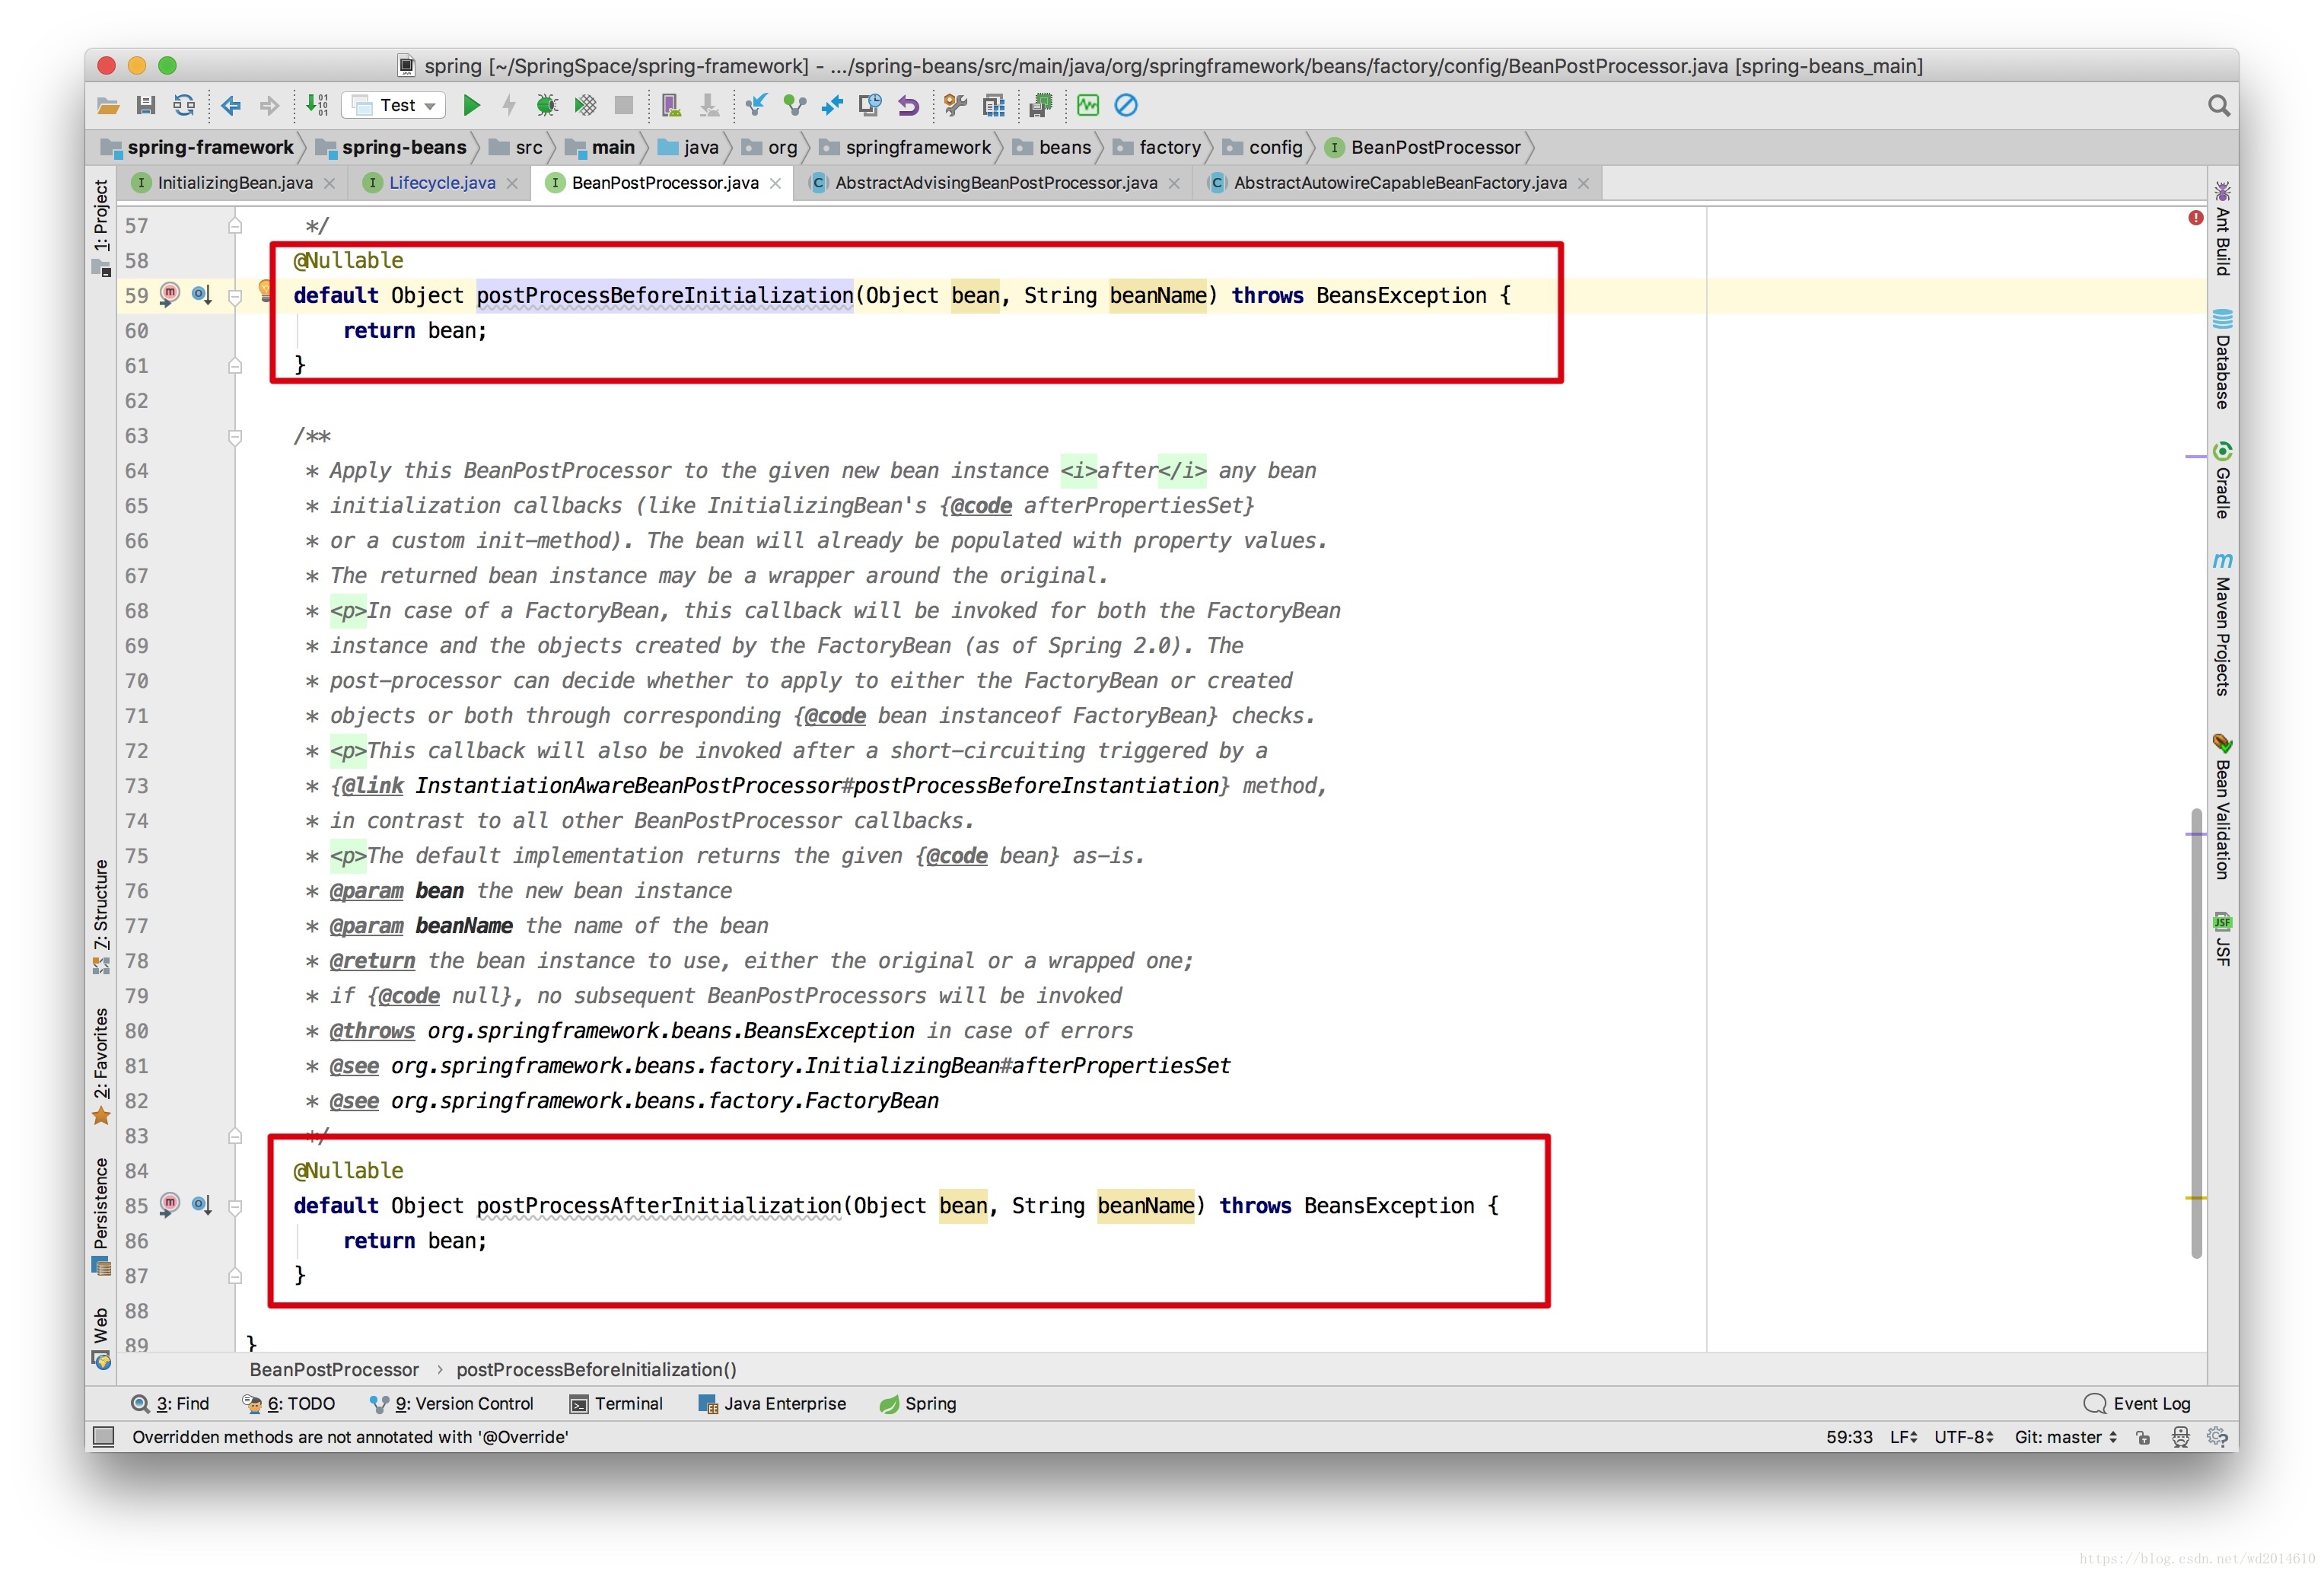Click the Hector inspector icon in status bar

2180,1437
